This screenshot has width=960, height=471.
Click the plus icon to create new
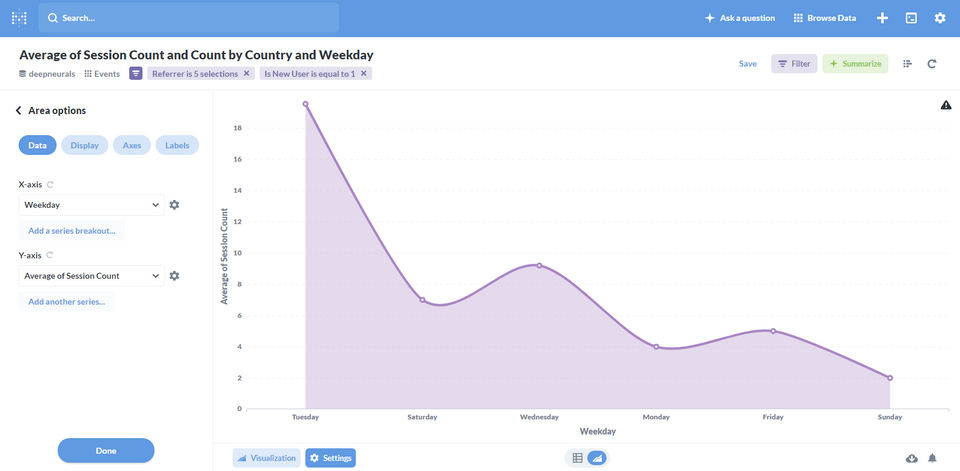tap(882, 18)
